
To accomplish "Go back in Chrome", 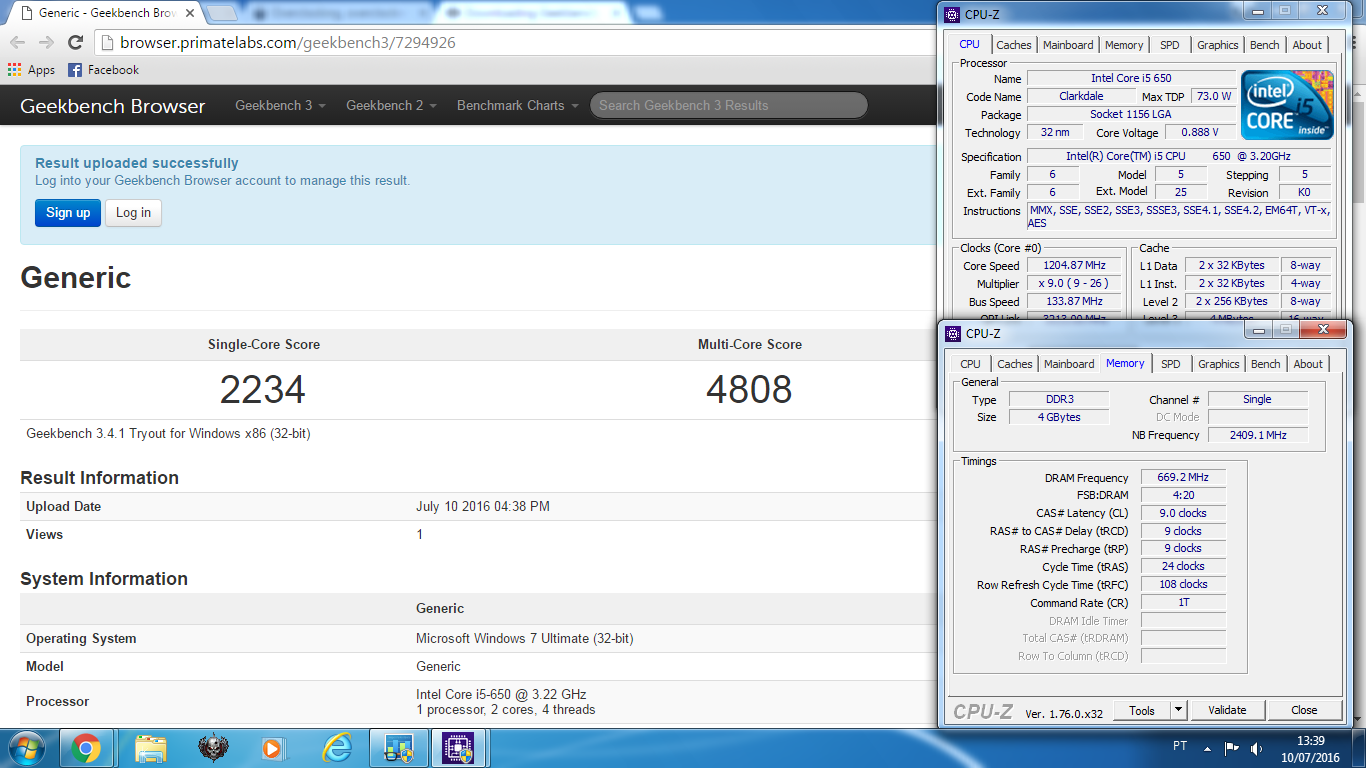I will click(x=17, y=43).
